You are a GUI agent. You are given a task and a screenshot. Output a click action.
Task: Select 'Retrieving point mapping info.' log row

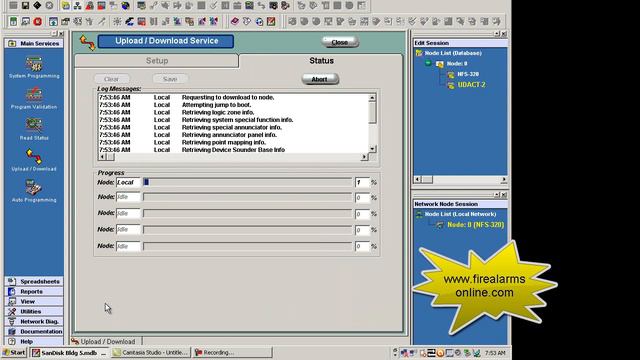point(233,142)
